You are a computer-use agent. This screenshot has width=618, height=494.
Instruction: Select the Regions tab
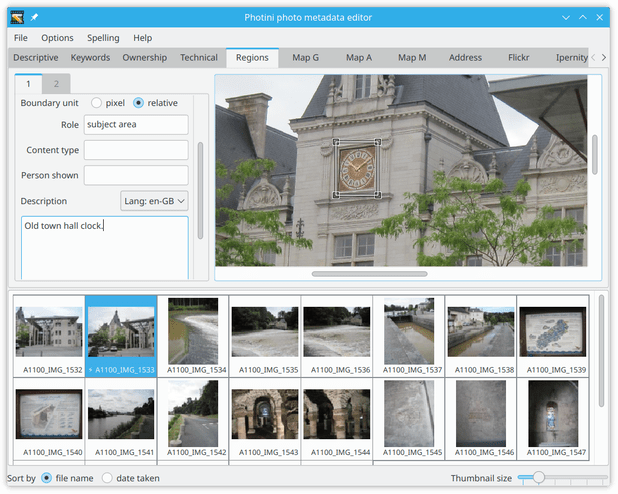[252, 58]
